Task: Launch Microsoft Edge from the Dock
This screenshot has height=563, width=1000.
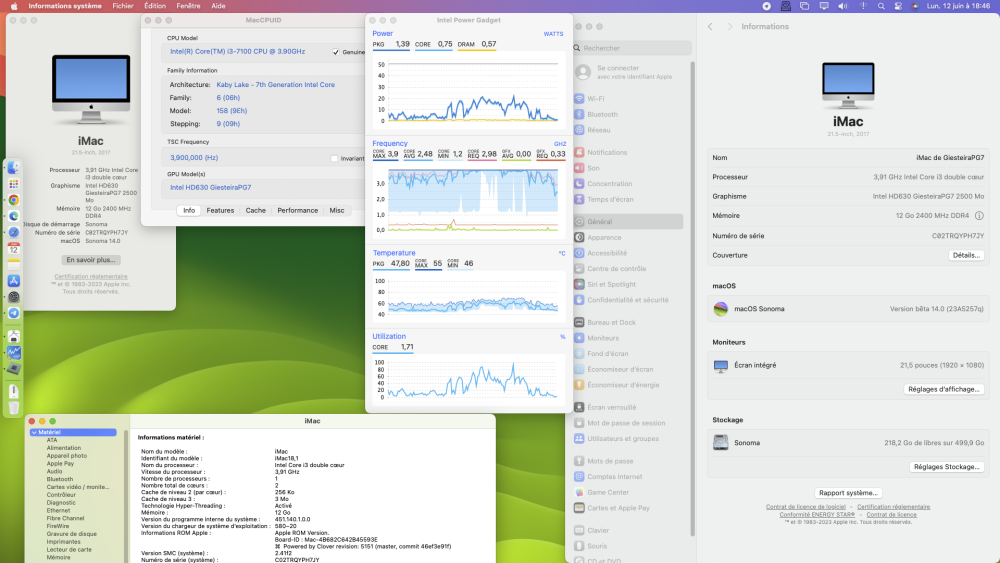Action: pos(13,216)
